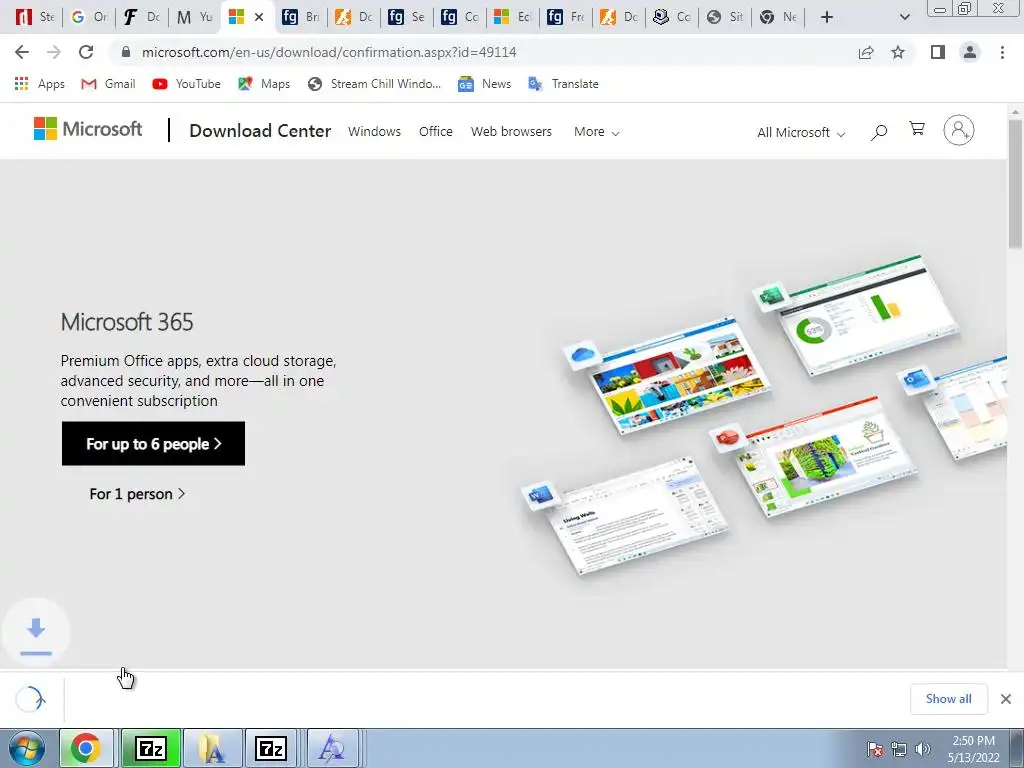Switch to the Microsoft Ed tab
The width and height of the screenshot is (1024, 768).
[x=512, y=17]
